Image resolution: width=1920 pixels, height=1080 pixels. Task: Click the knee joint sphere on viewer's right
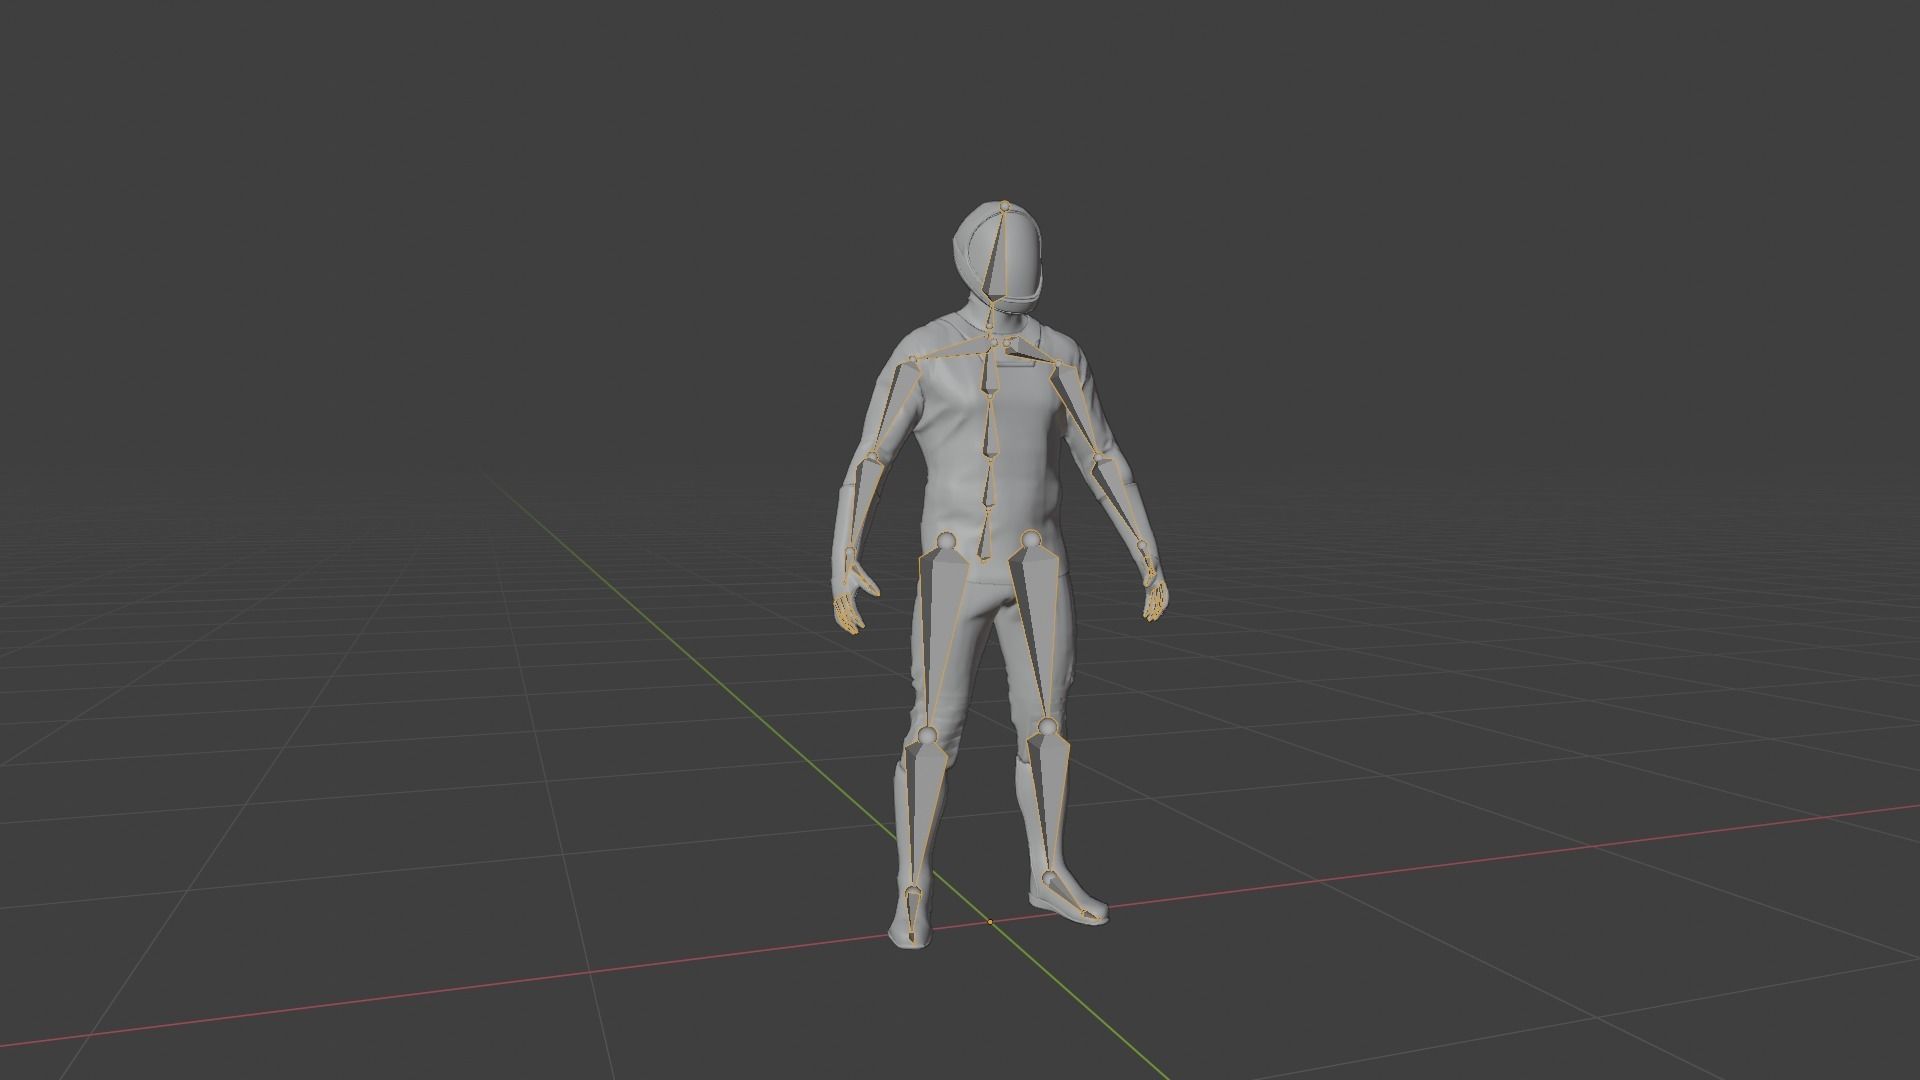[x=1047, y=725]
